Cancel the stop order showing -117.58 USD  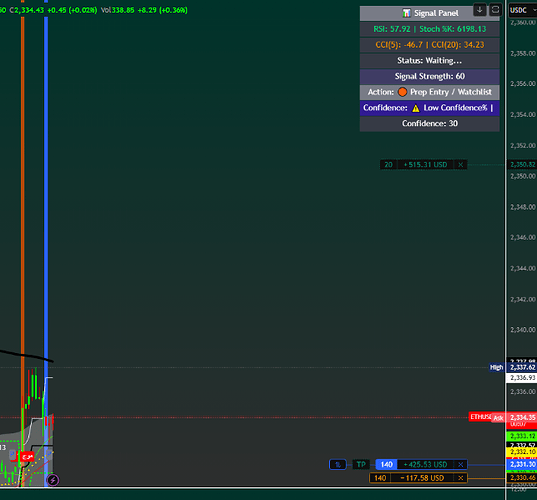(x=461, y=478)
